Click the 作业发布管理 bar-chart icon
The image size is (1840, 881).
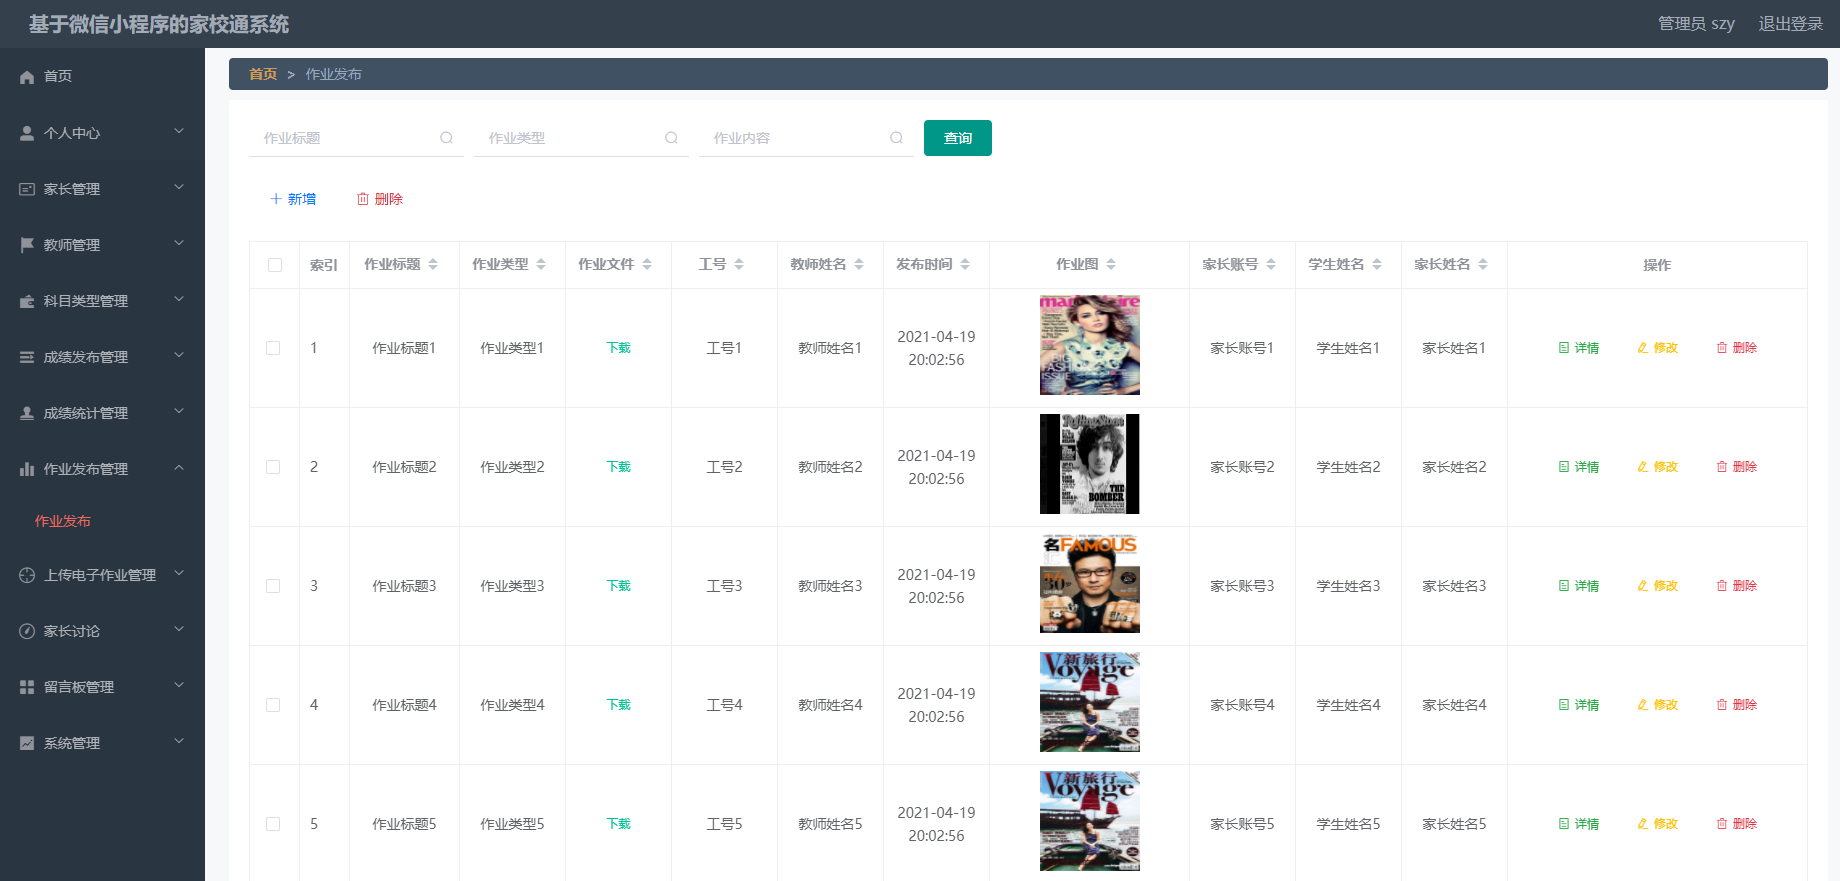click(27, 469)
